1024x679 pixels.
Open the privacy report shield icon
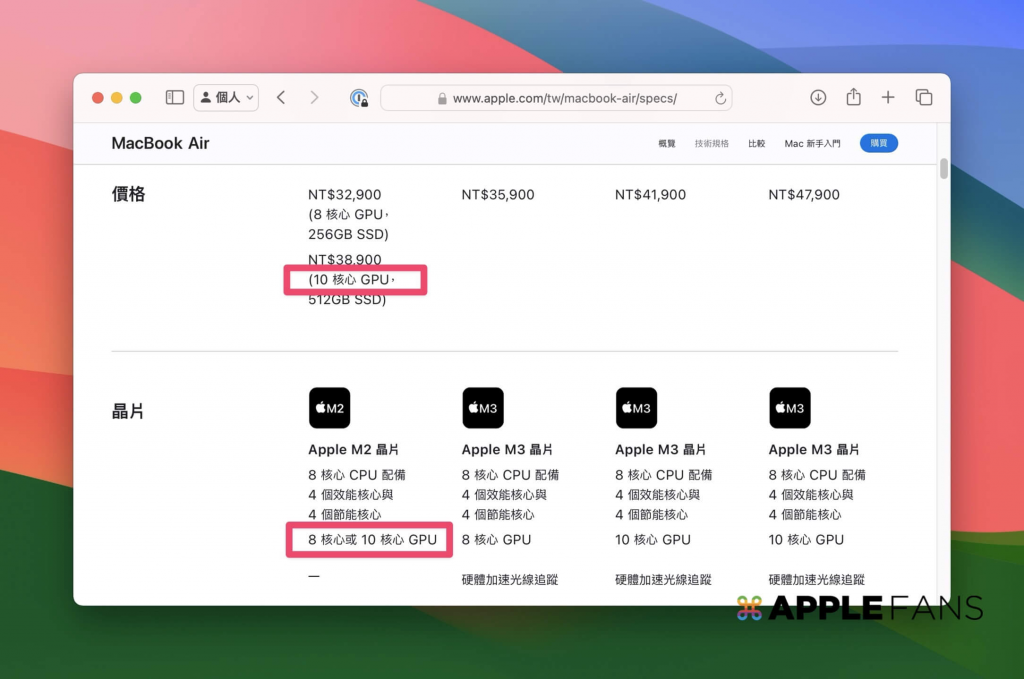pyautogui.click(x=359, y=98)
